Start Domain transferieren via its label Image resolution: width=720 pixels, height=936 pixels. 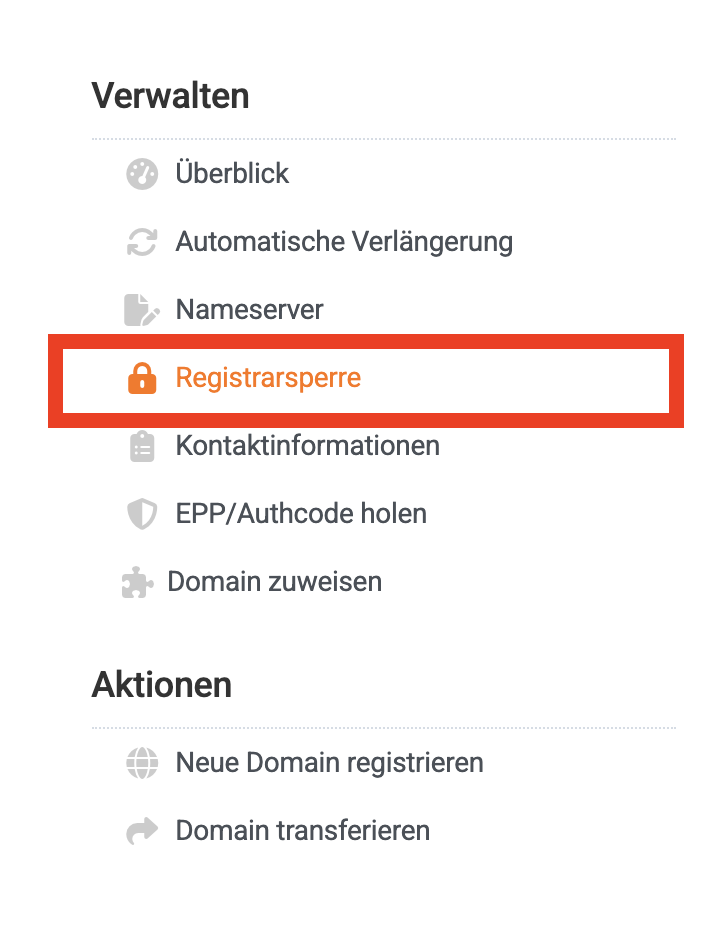[x=302, y=831]
